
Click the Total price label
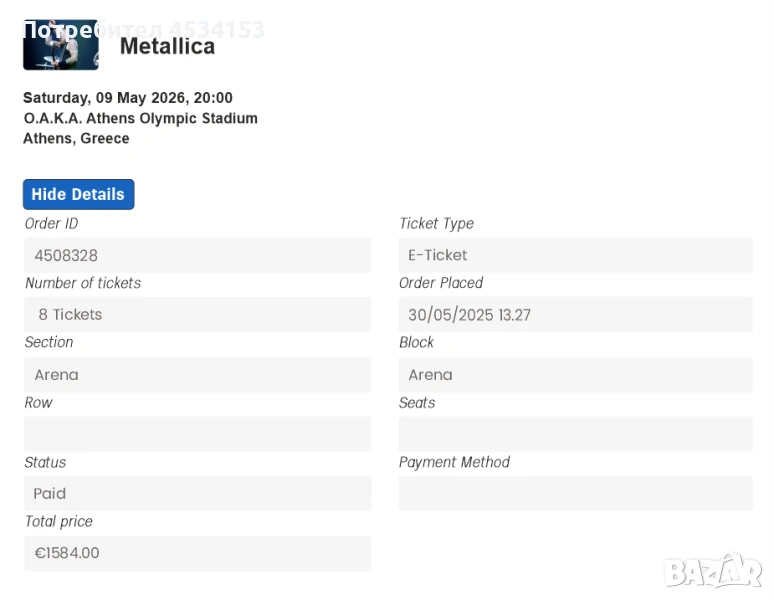click(58, 521)
